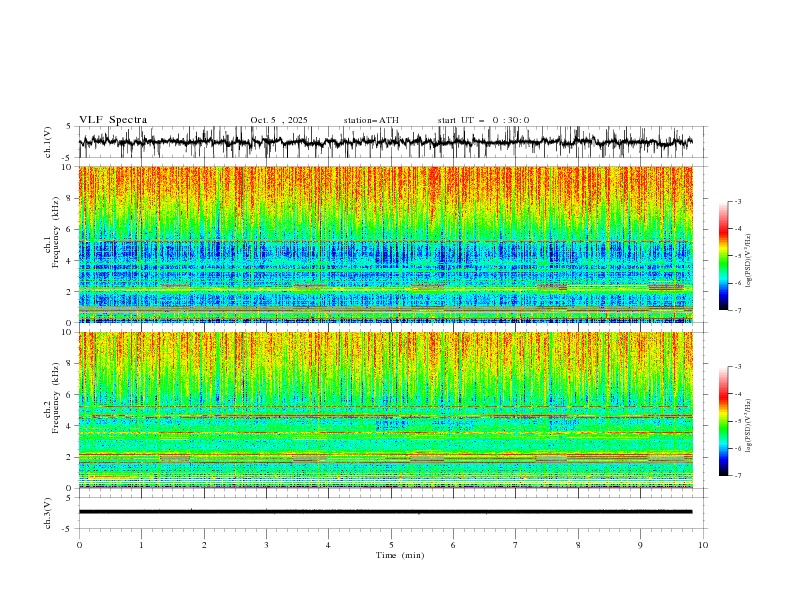Click the ch.1 PSD color bar

[723, 256]
